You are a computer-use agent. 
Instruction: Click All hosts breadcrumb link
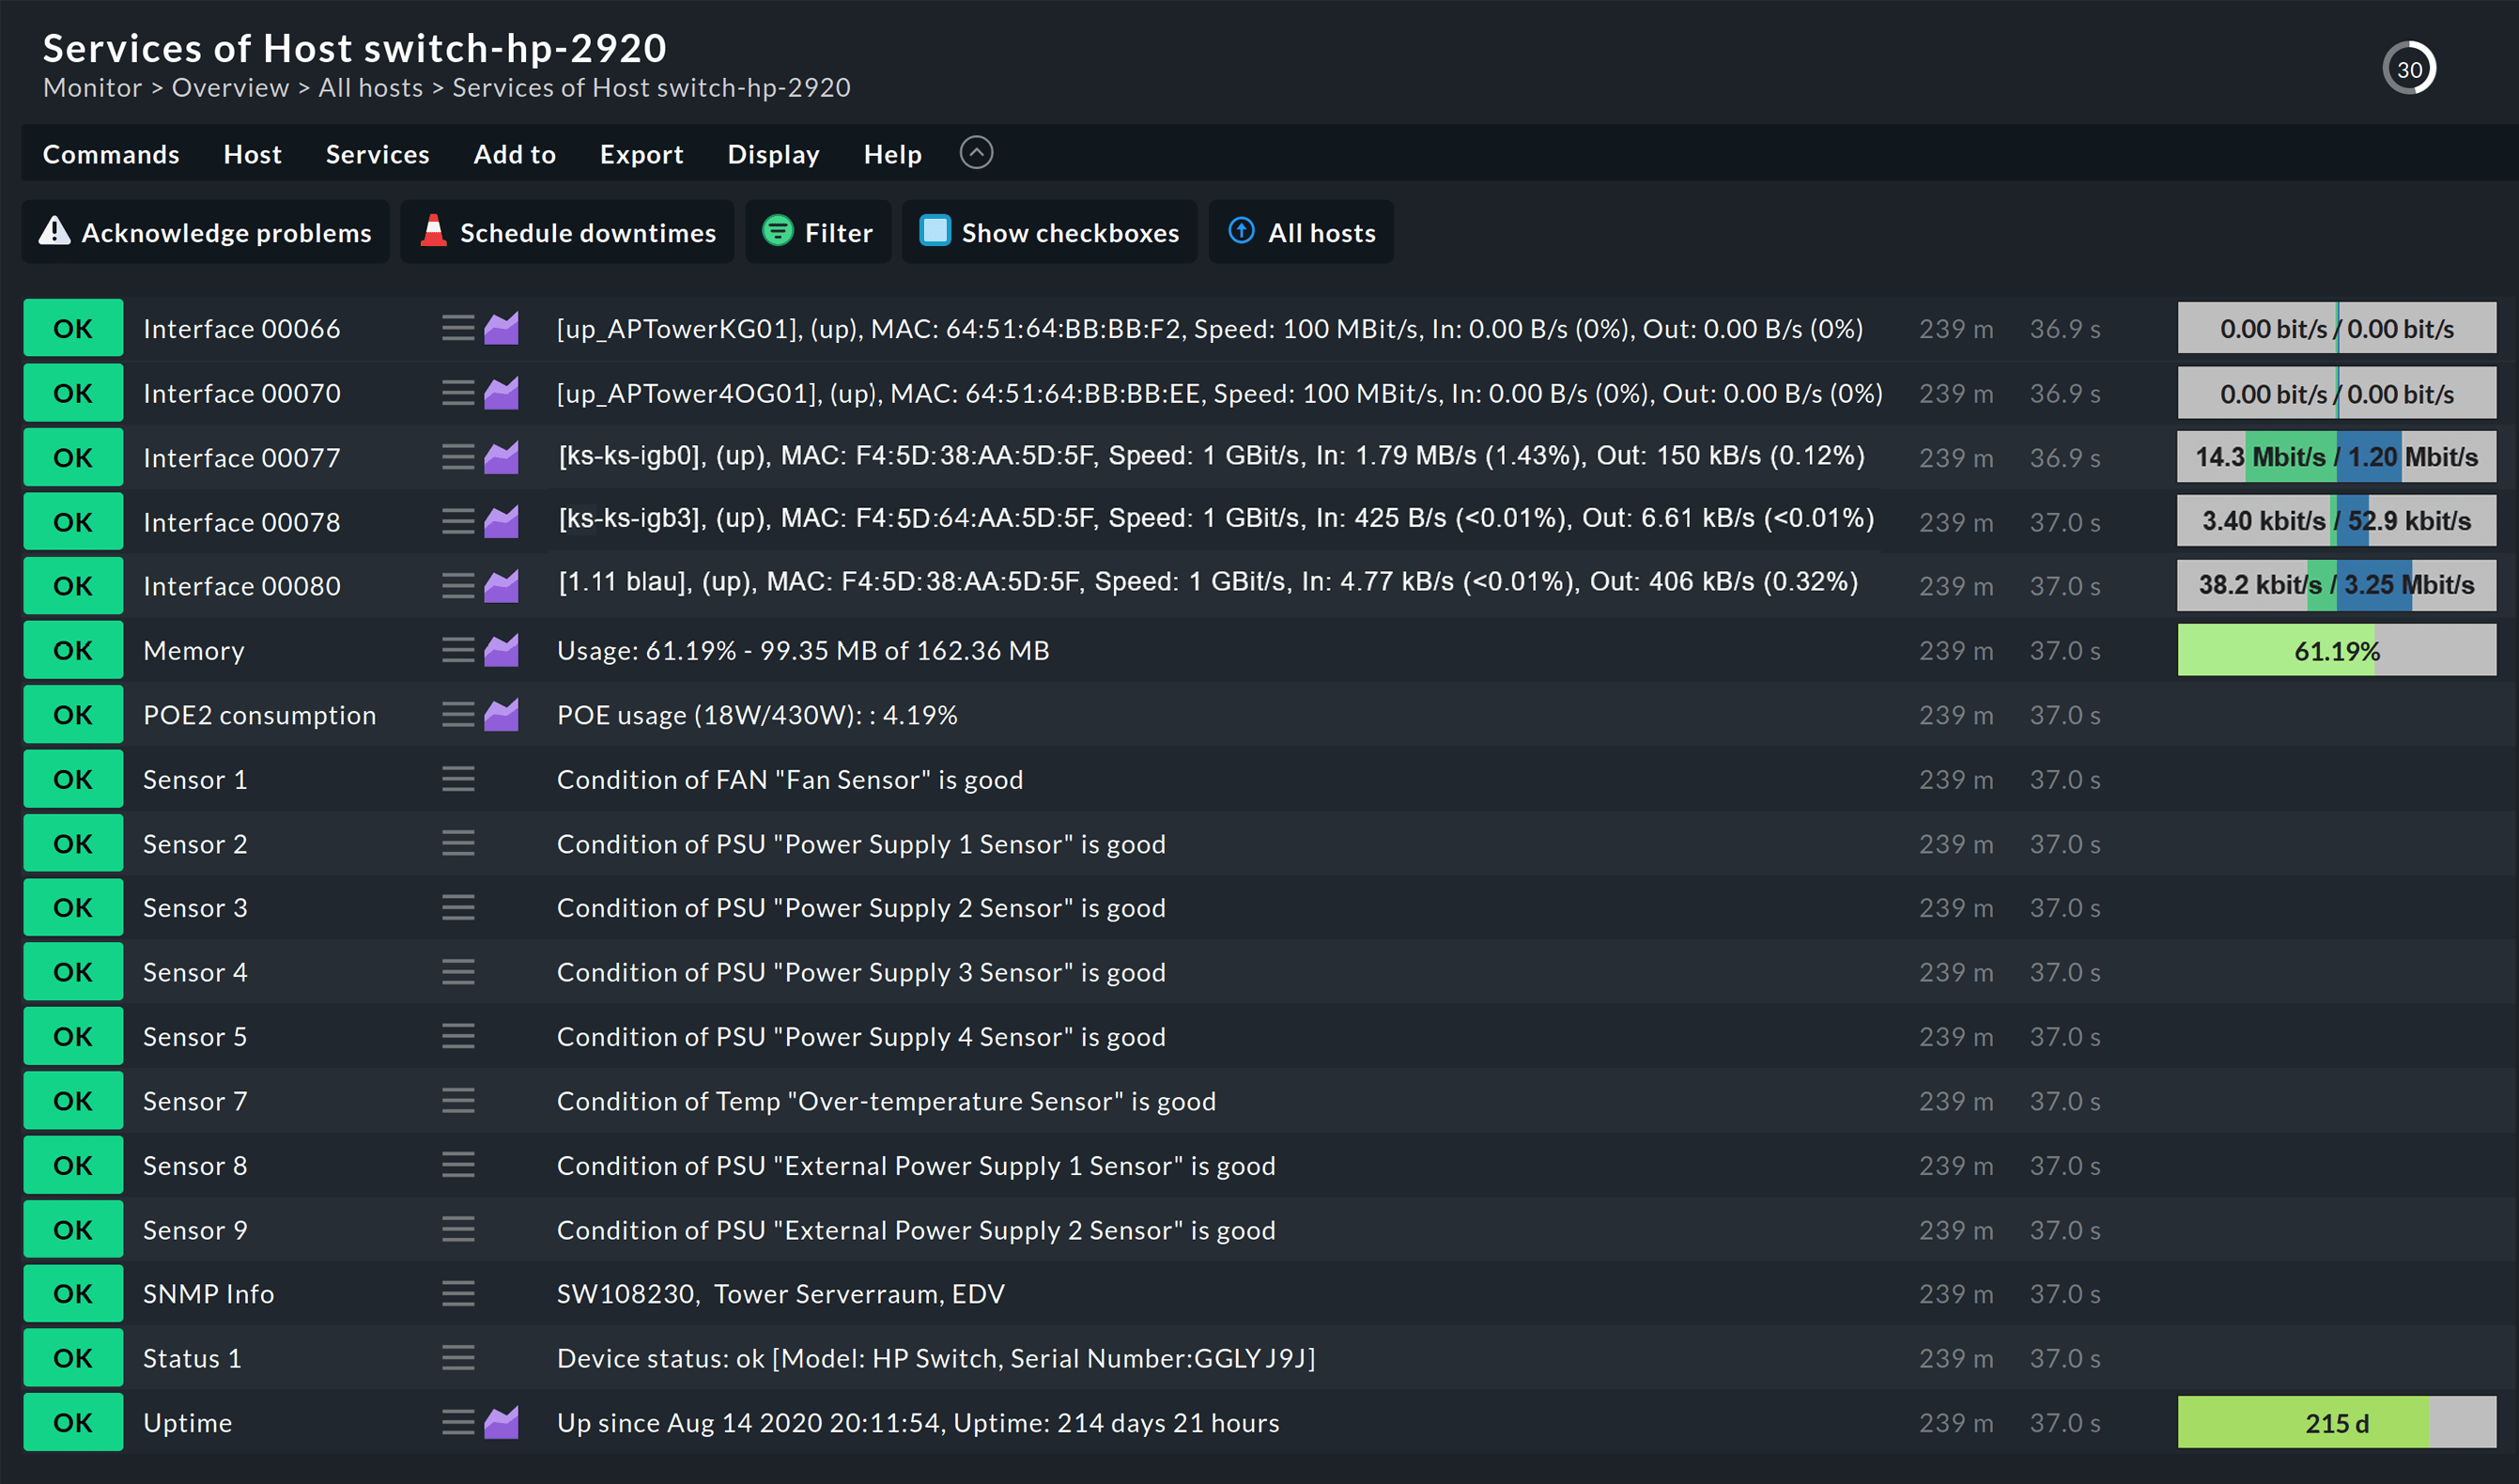[x=370, y=88]
